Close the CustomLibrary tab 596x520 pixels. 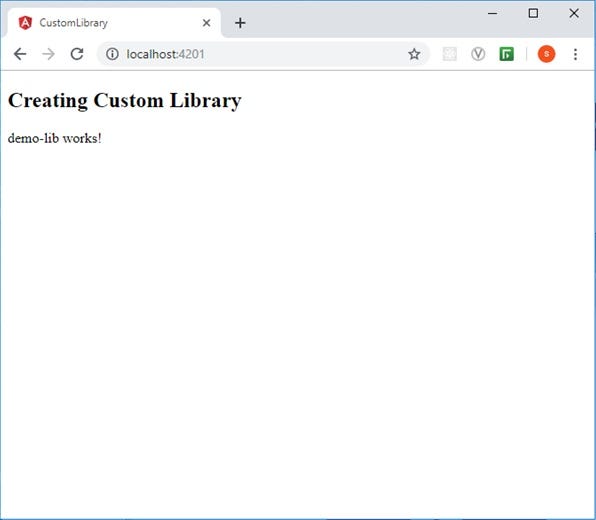206,23
